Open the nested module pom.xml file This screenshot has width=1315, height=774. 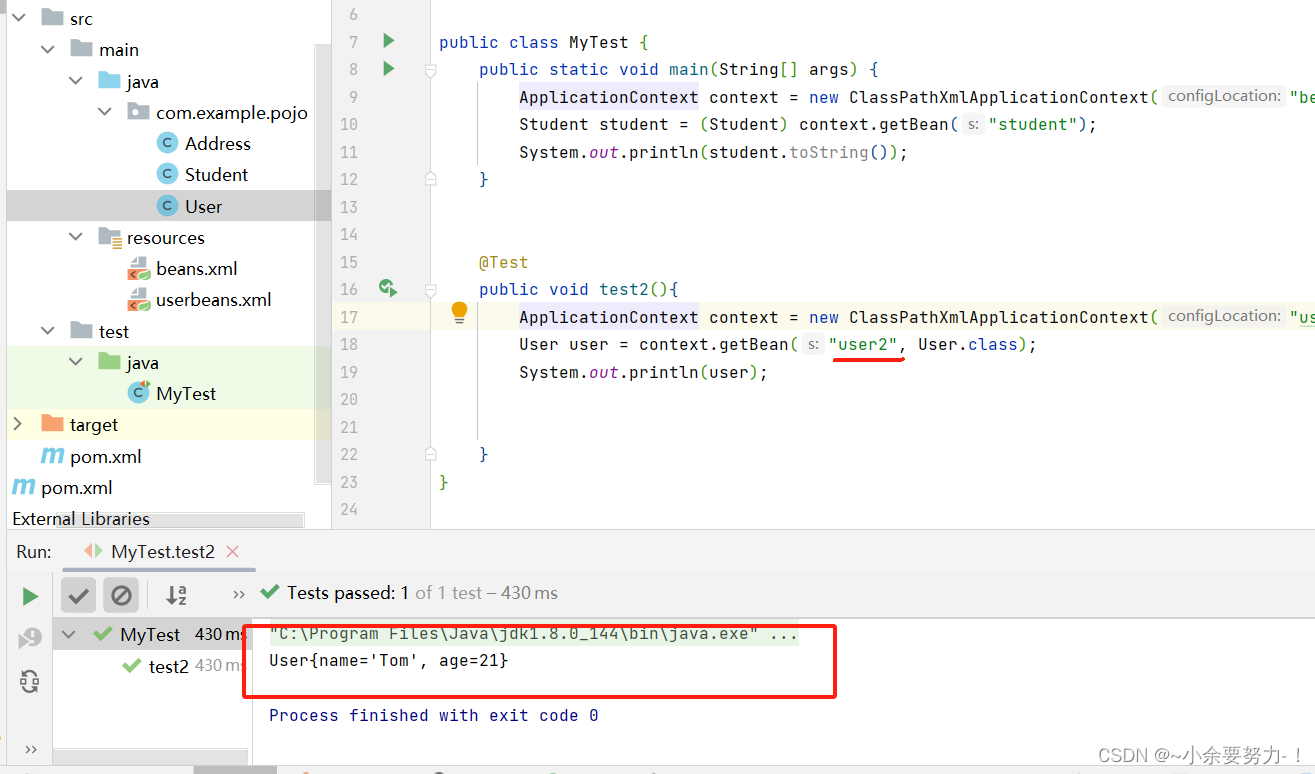click(106, 456)
